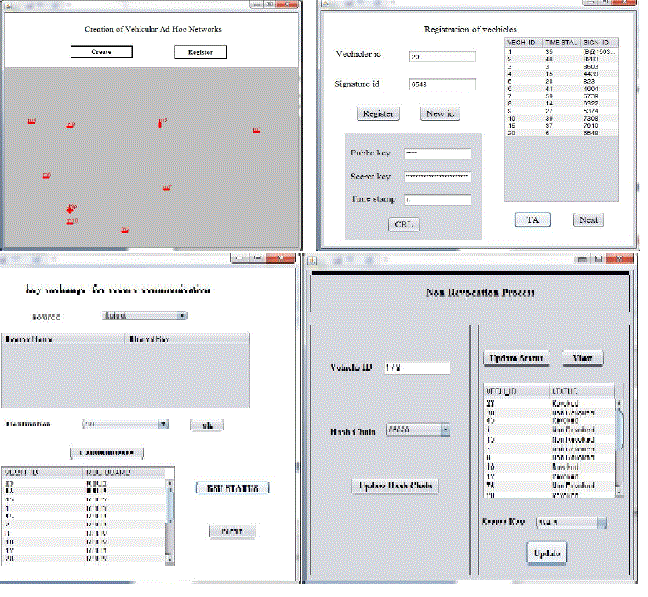The image size is (648, 597).
Task: Click the Update Hash Chain button
Action: 397,486
